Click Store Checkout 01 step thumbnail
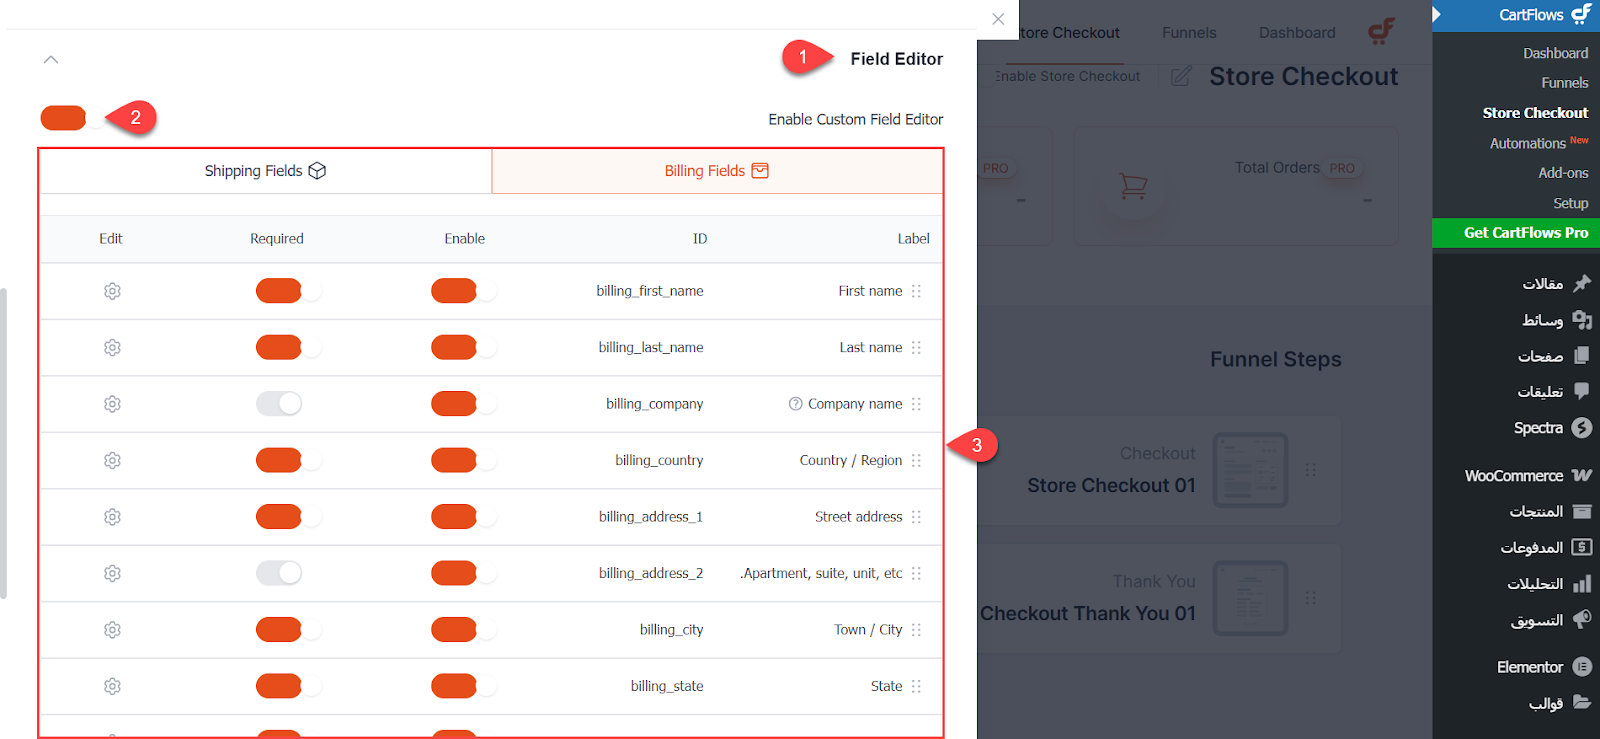The width and height of the screenshot is (1600, 739). (x=1250, y=470)
